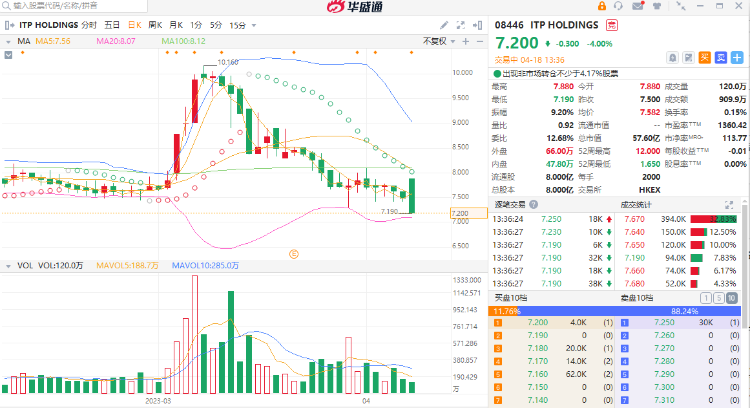Switch to 分时 intraday chart tab
750x408 pixels.
(x=88, y=25)
